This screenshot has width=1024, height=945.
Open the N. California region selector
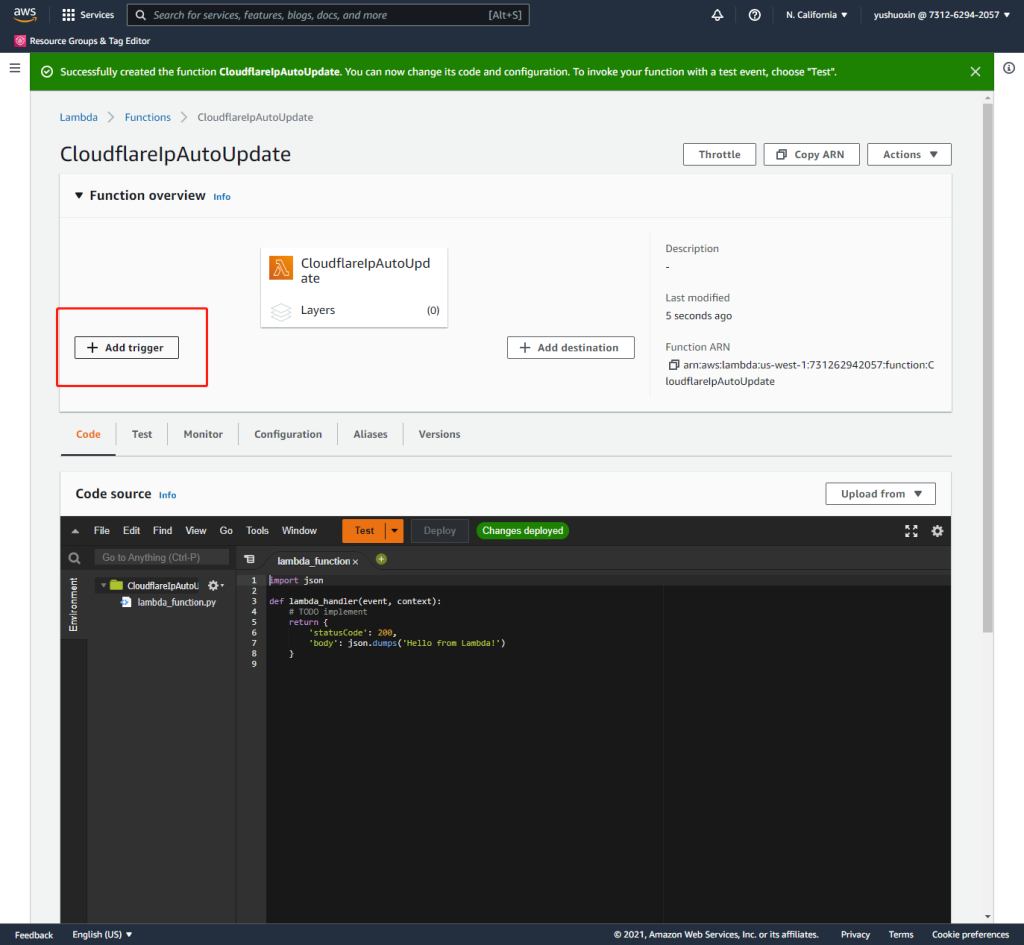click(x=816, y=15)
